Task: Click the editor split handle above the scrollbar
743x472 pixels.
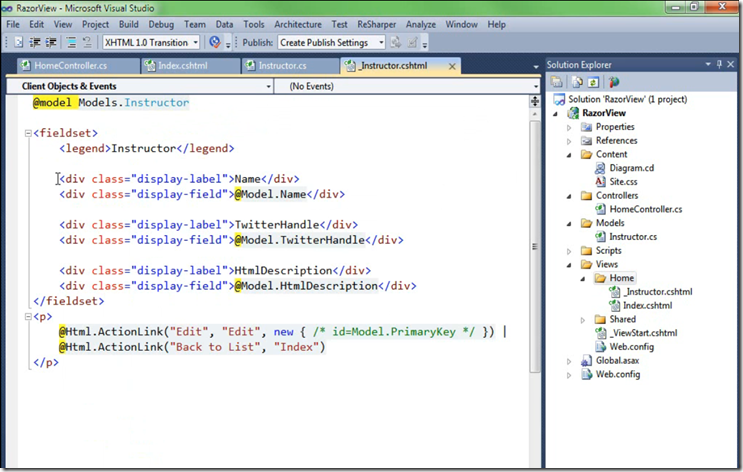Action: click(x=535, y=101)
